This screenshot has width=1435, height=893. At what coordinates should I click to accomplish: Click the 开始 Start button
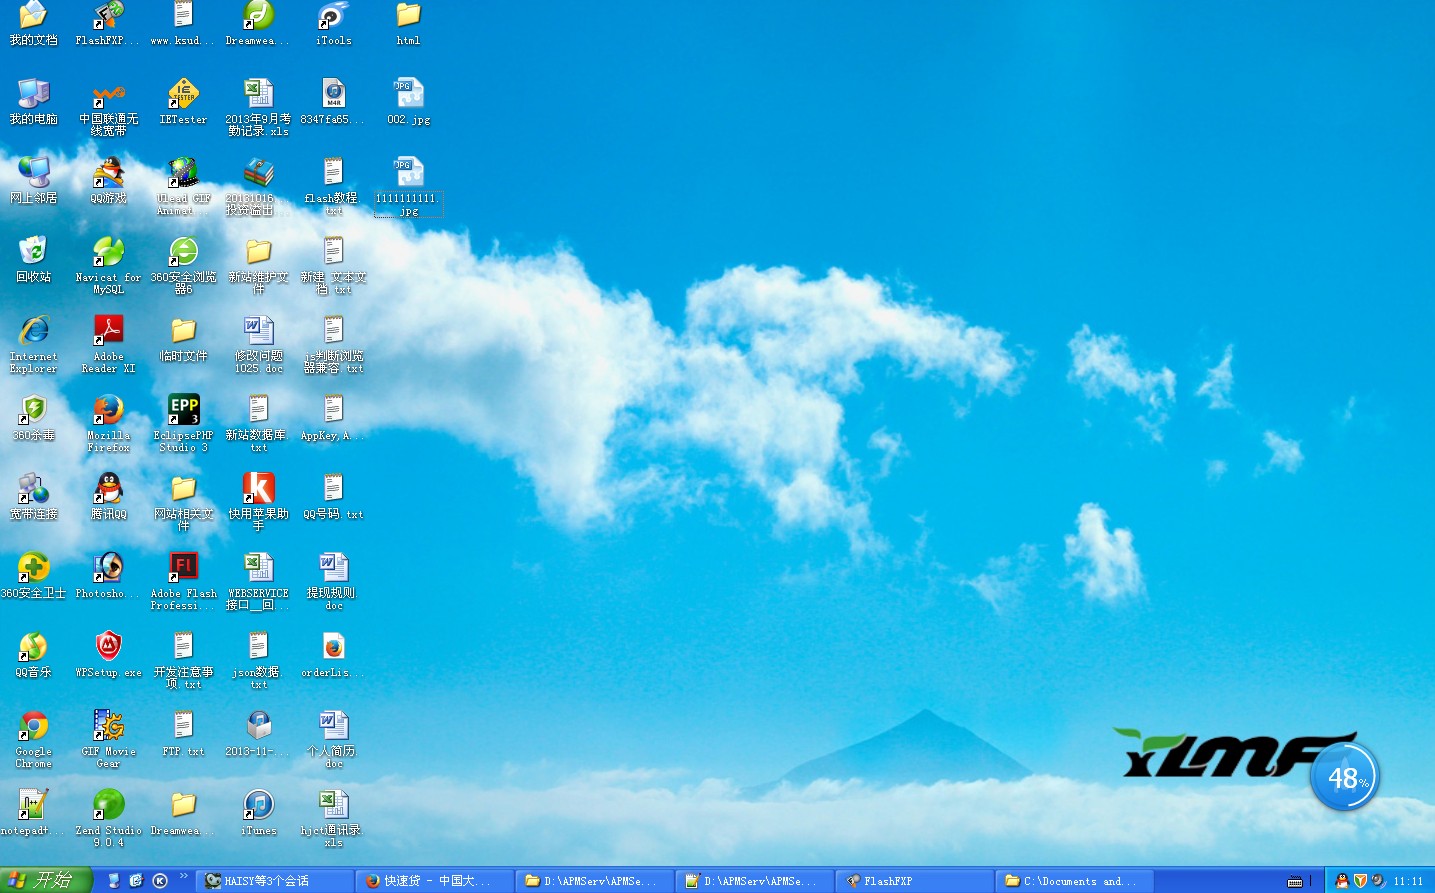[x=45, y=880]
